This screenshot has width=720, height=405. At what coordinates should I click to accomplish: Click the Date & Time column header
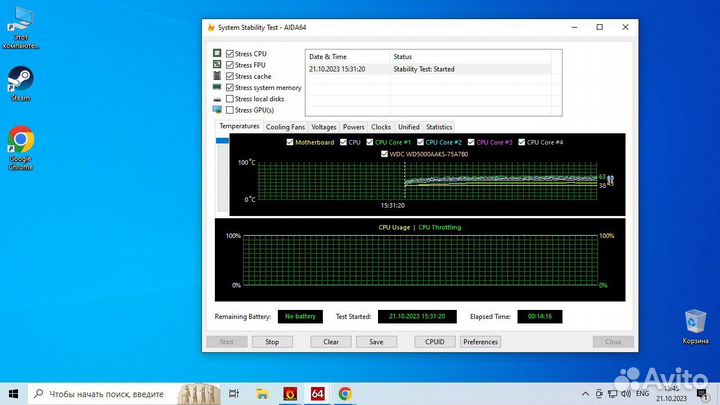[x=348, y=56]
